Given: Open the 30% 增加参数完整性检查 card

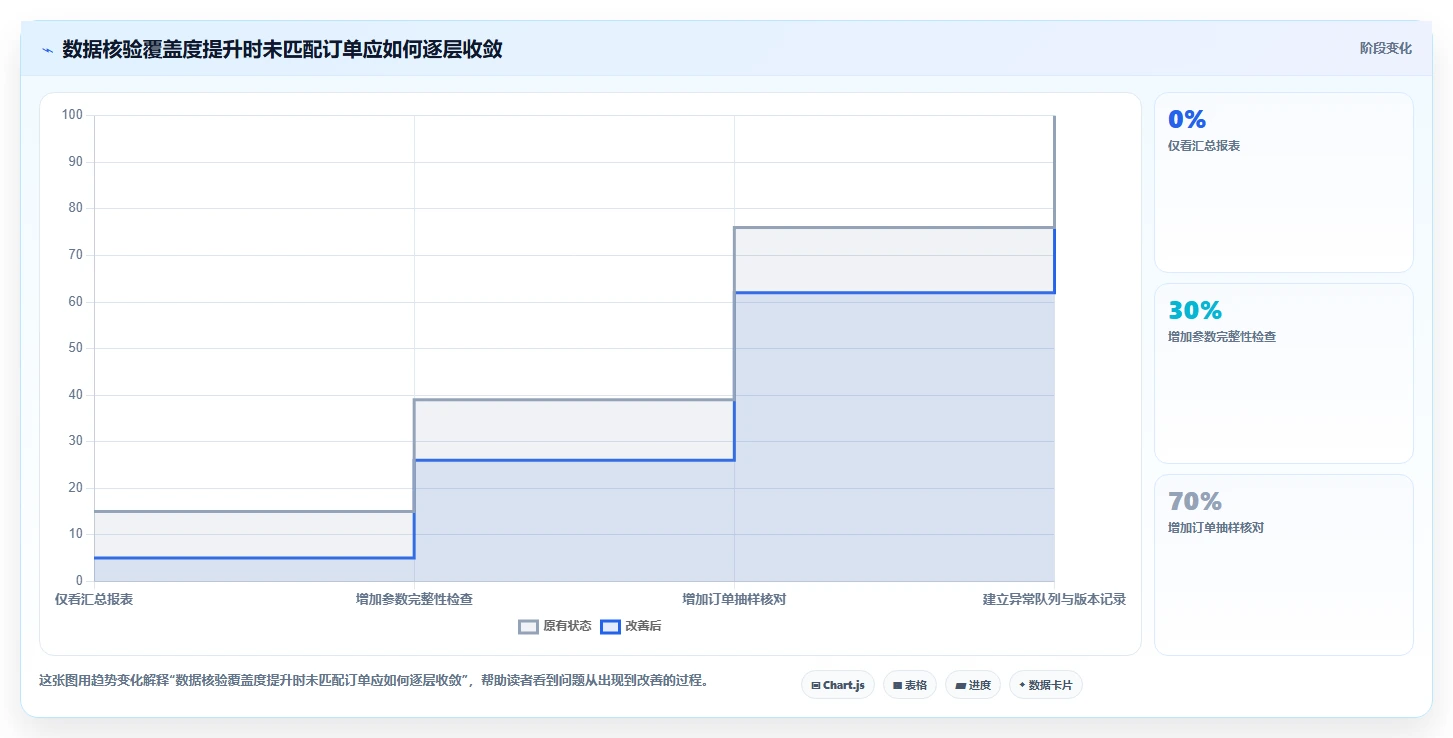Looking at the screenshot, I should click(x=1283, y=373).
